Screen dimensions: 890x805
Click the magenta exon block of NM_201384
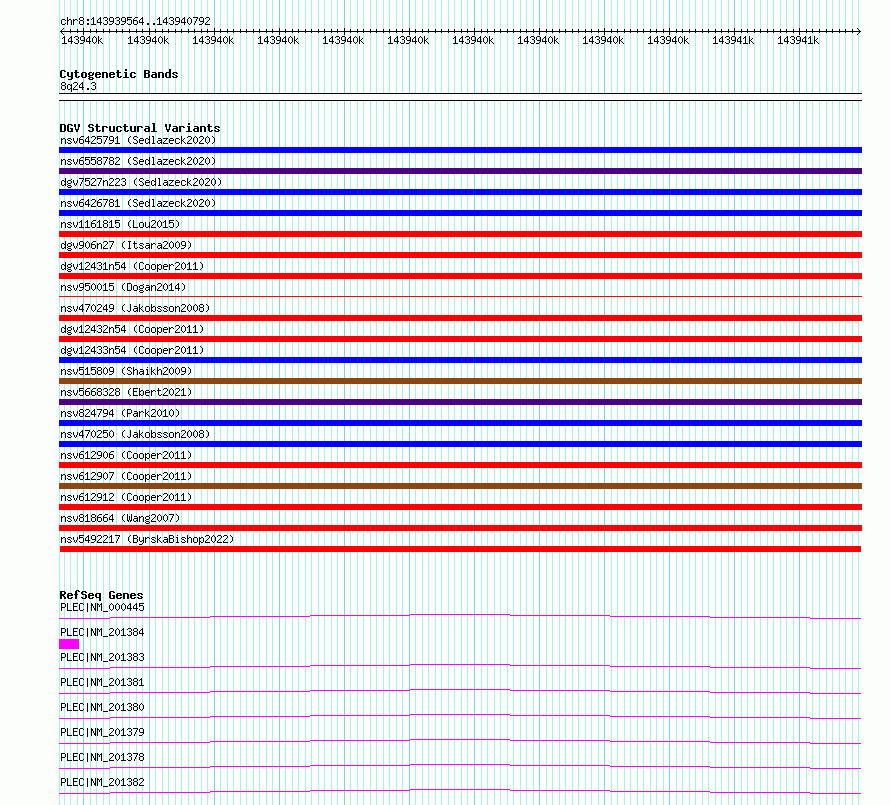point(69,644)
